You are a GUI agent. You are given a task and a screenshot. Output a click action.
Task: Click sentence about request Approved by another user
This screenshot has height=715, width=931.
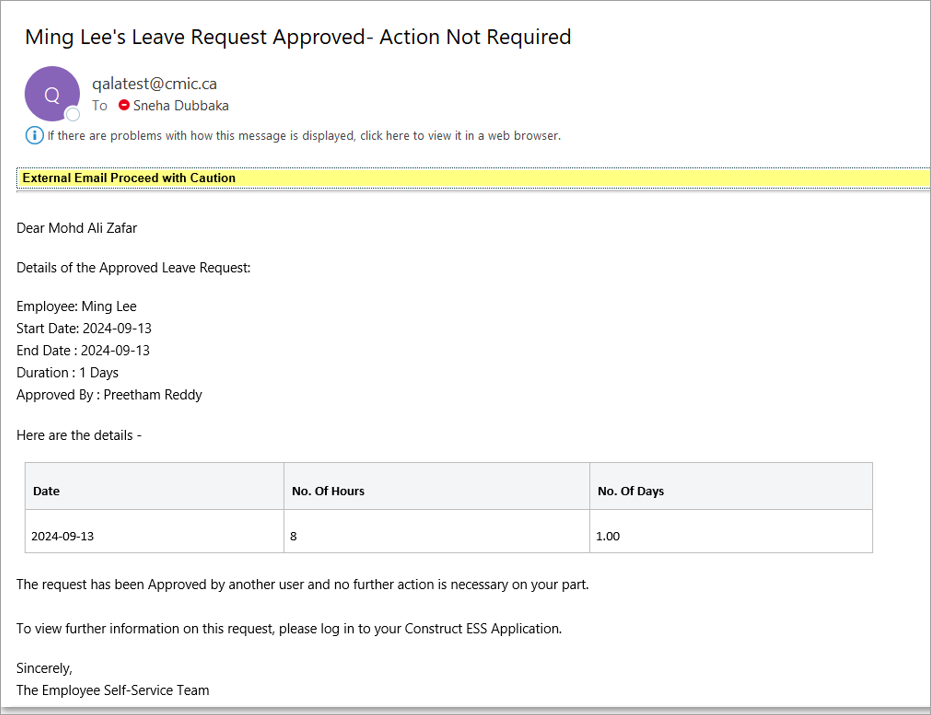[303, 584]
